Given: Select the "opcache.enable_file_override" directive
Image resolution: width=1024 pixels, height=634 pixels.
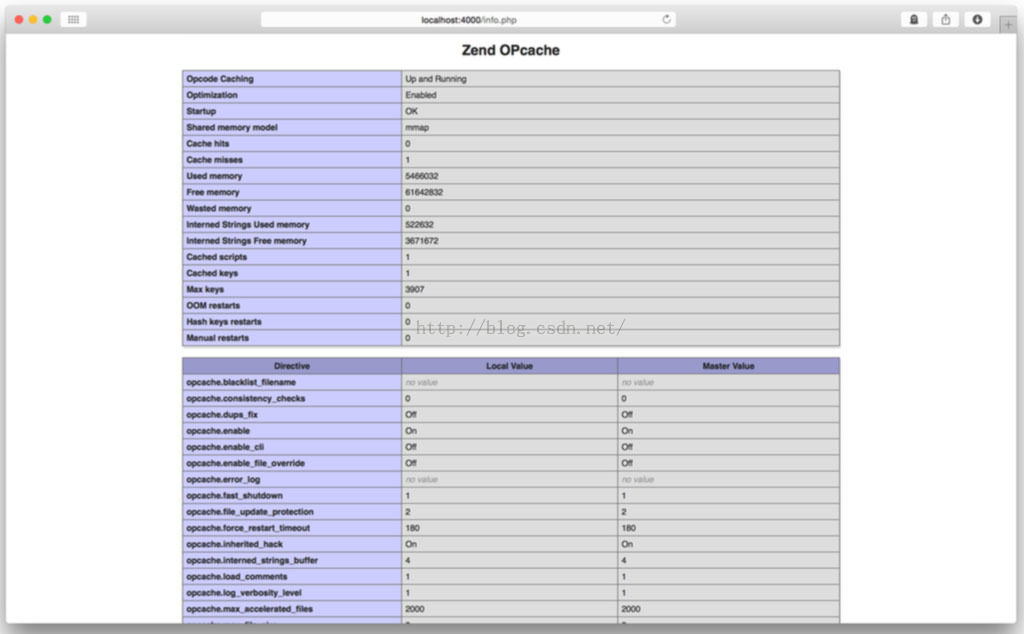Looking at the screenshot, I should [246, 464].
